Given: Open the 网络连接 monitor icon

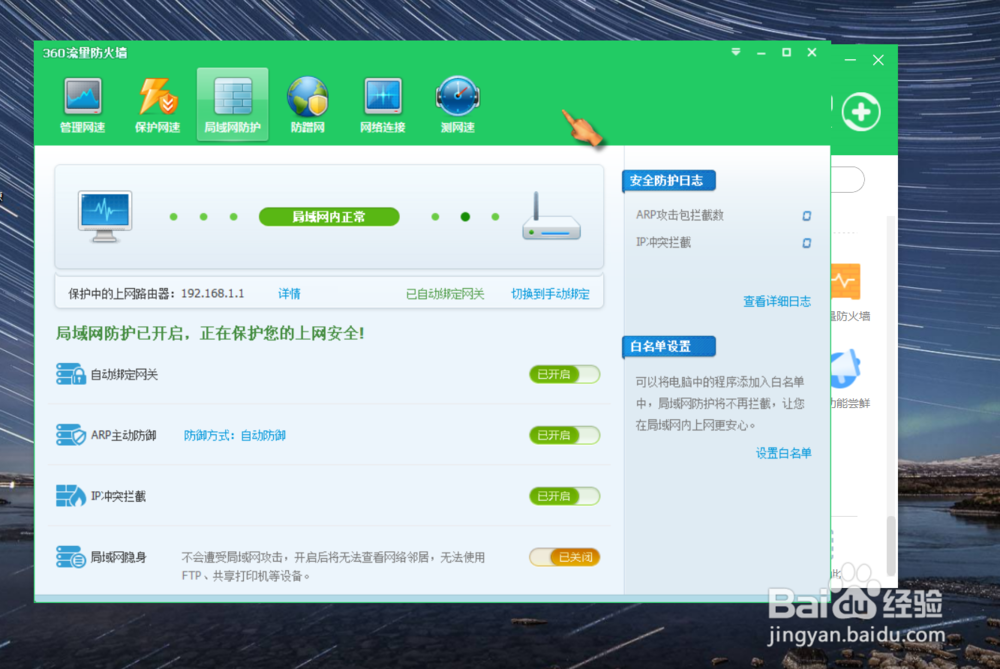Looking at the screenshot, I should (x=383, y=97).
